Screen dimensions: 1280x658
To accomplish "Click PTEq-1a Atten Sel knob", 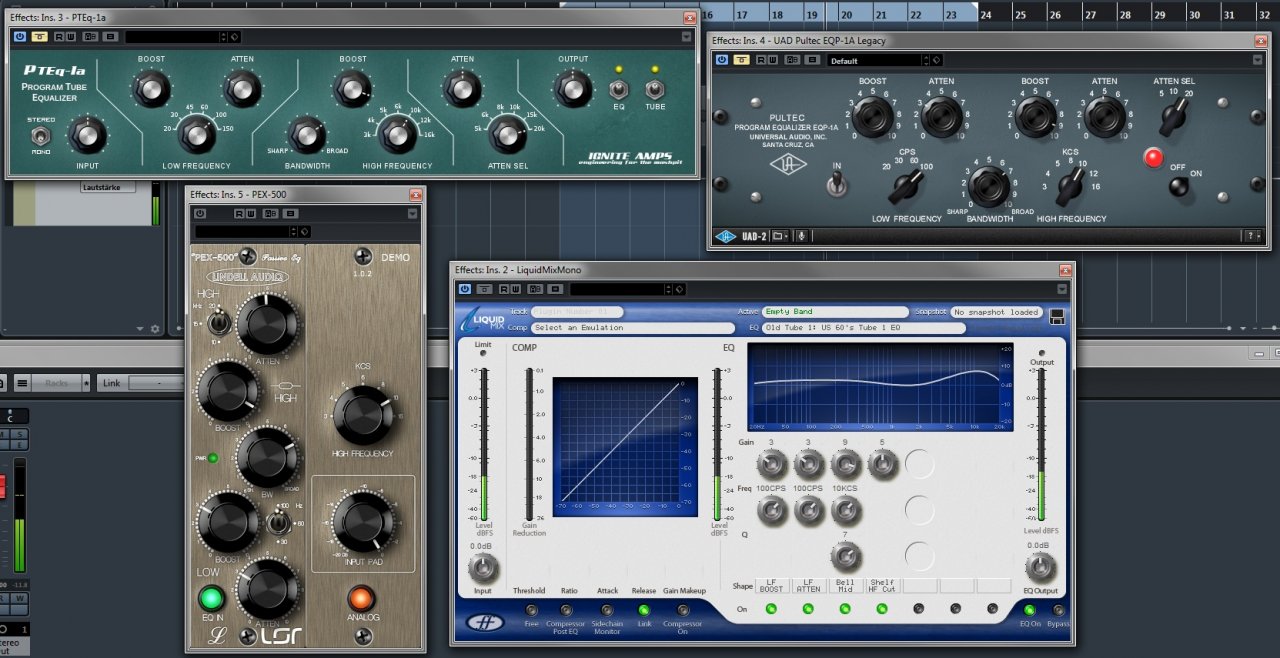I will [x=508, y=134].
